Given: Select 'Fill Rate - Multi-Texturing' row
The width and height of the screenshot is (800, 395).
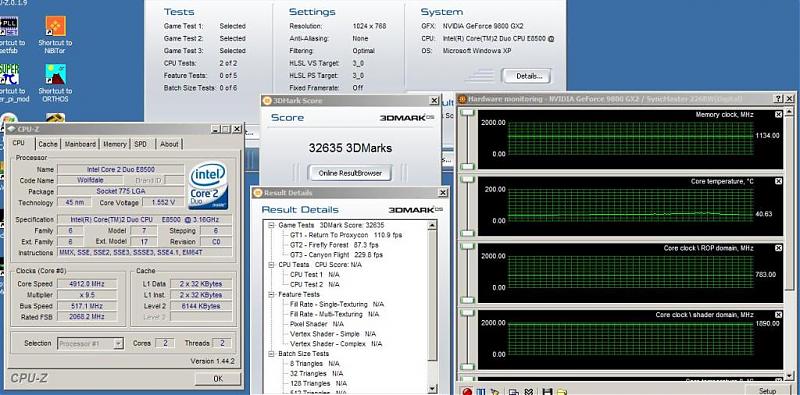Looking at the screenshot, I should [x=334, y=314].
